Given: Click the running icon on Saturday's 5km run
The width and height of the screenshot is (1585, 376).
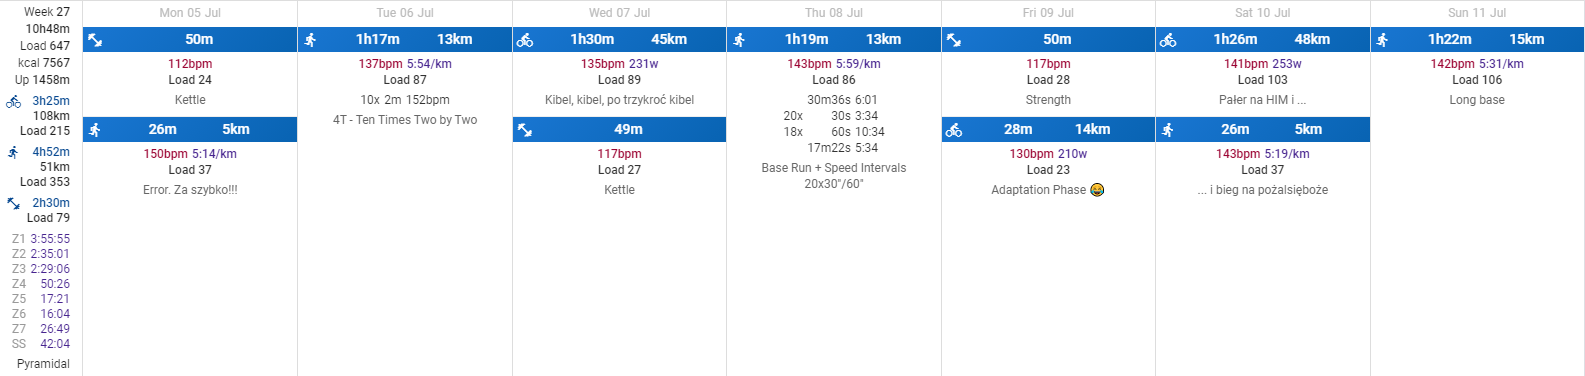Looking at the screenshot, I should coord(1168,130).
